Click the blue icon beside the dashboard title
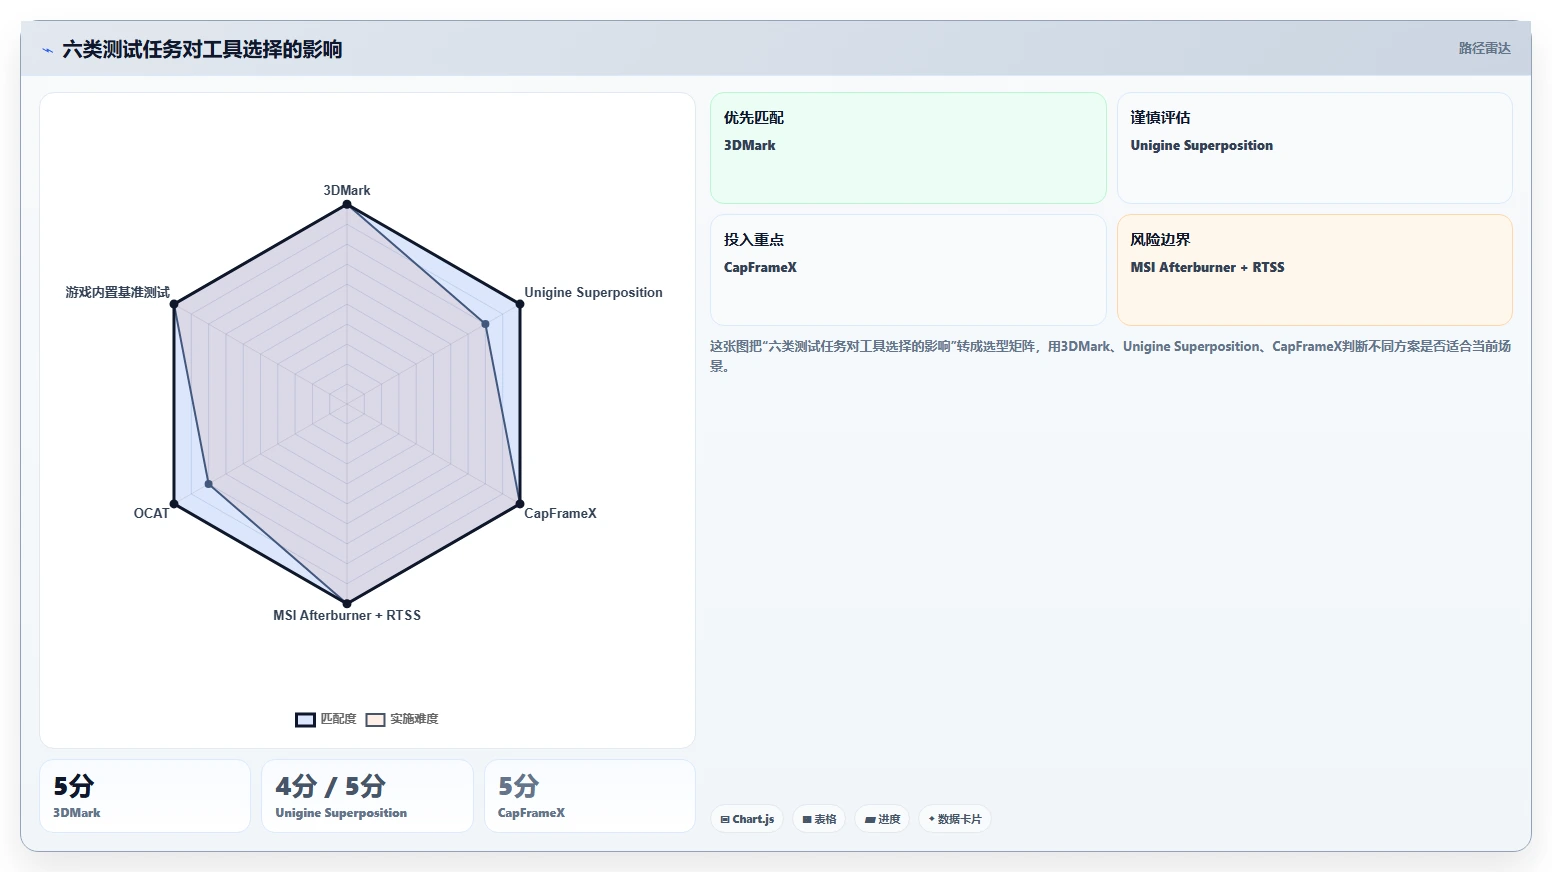The image size is (1552, 872). [47, 50]
